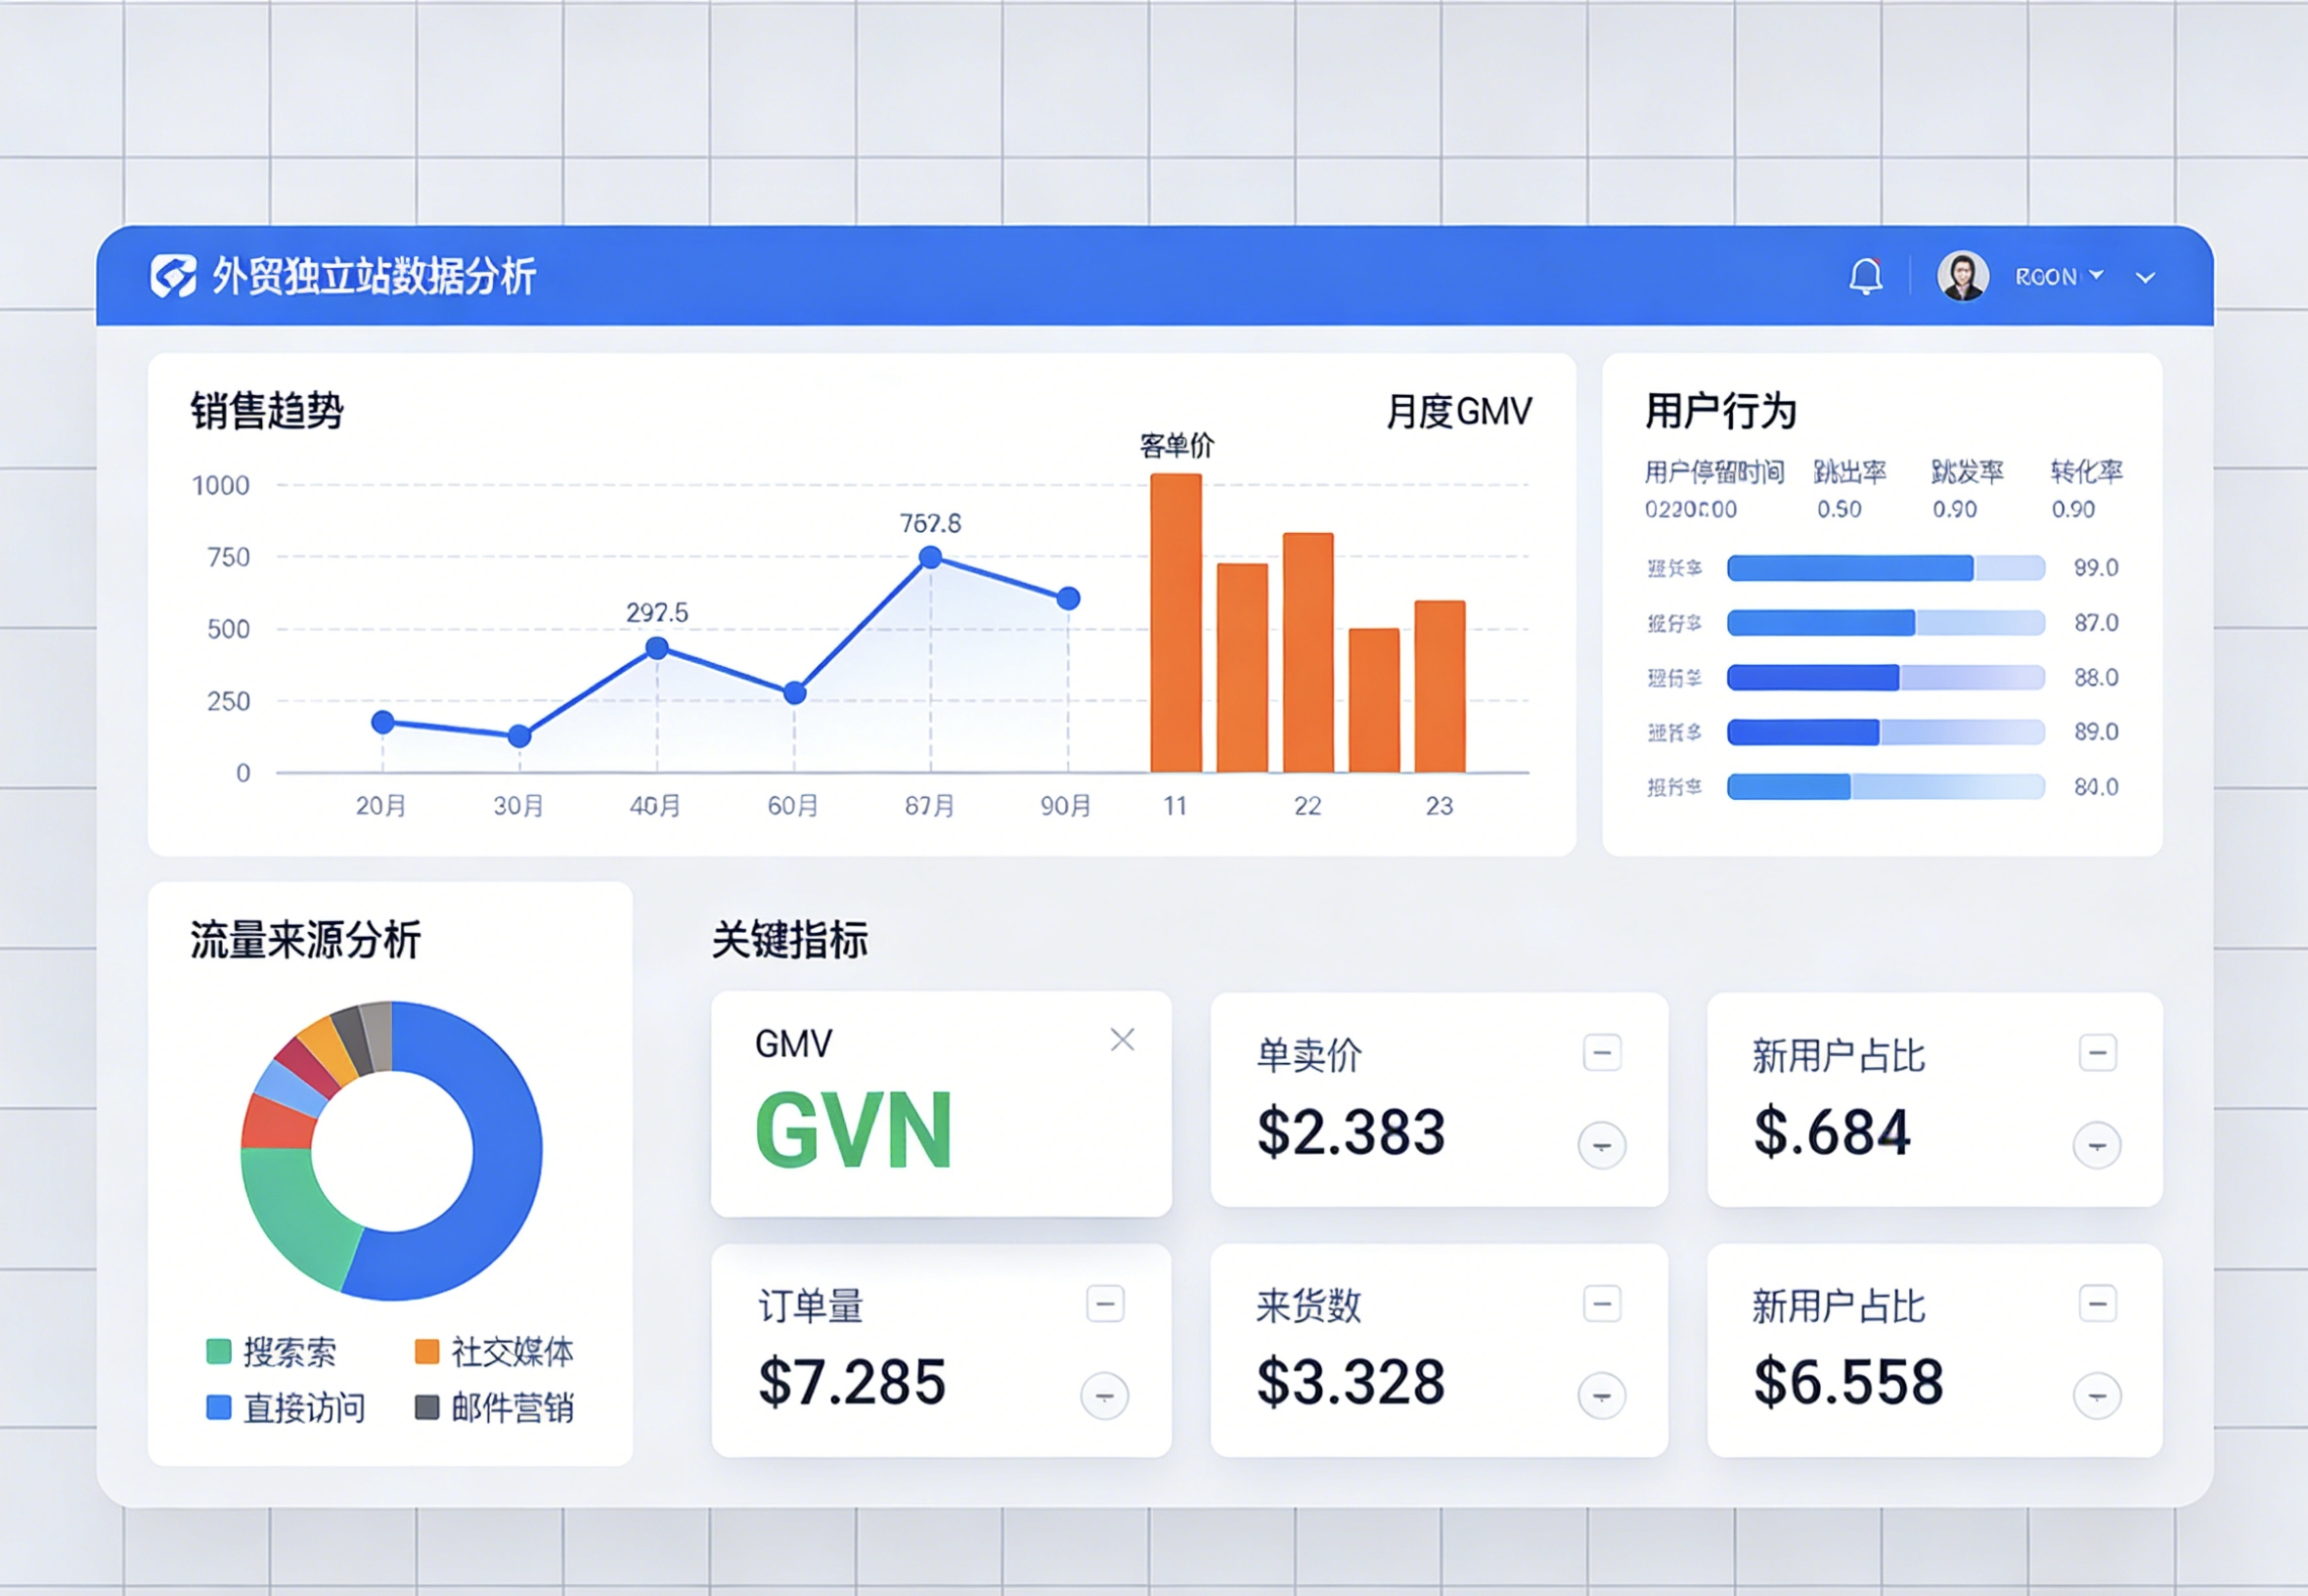
Task: Click the progress bar valued 99.0
Action: tap(1886, 568)
